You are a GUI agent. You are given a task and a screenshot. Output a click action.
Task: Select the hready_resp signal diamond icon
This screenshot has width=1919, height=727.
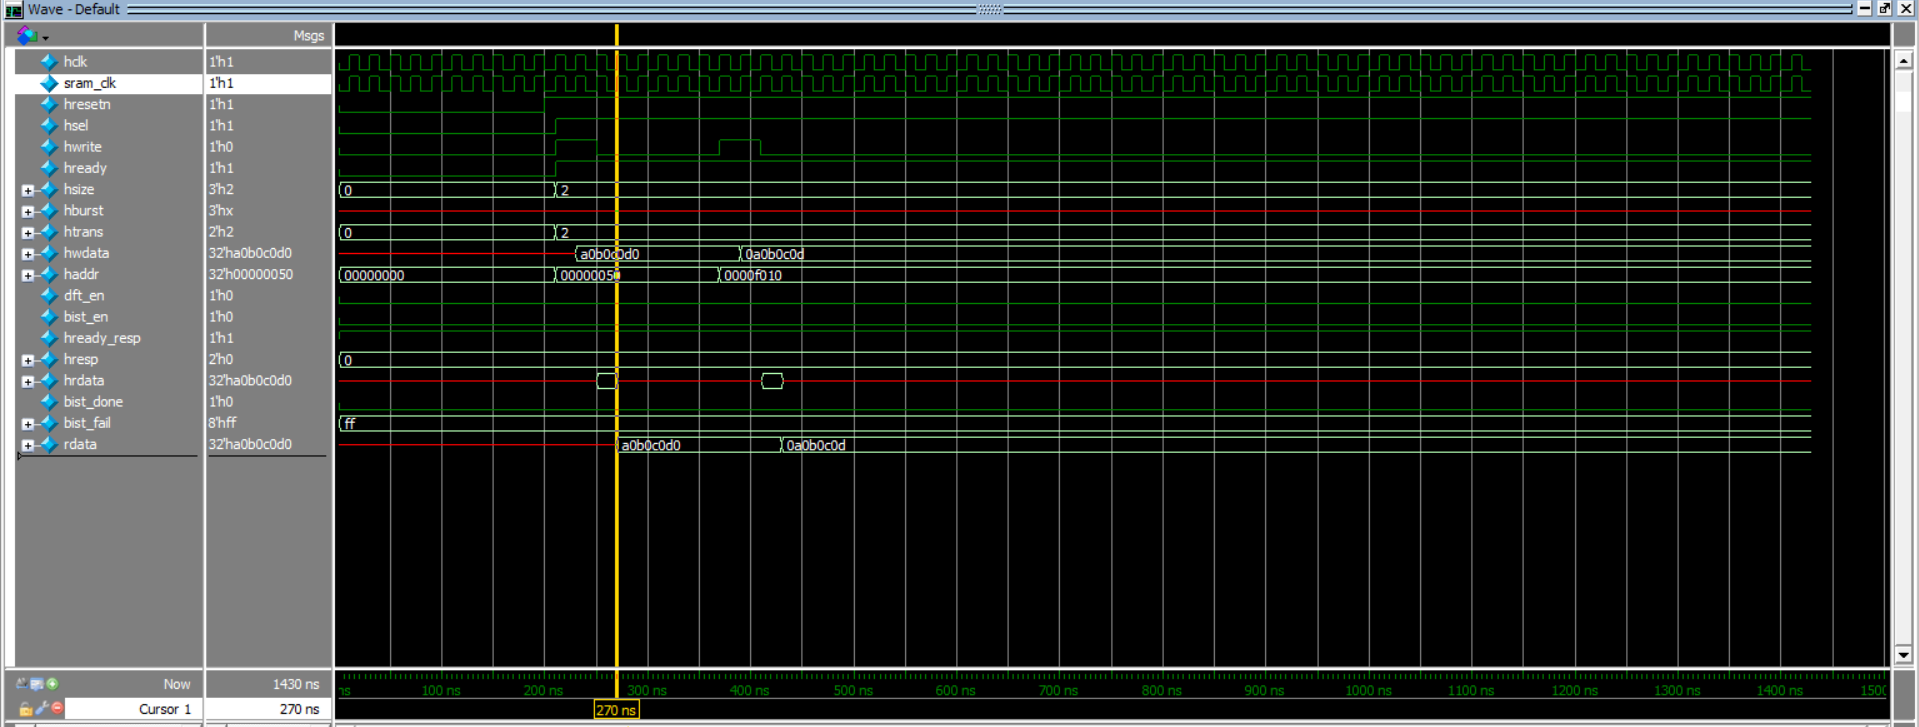click(x=49, y=338)
